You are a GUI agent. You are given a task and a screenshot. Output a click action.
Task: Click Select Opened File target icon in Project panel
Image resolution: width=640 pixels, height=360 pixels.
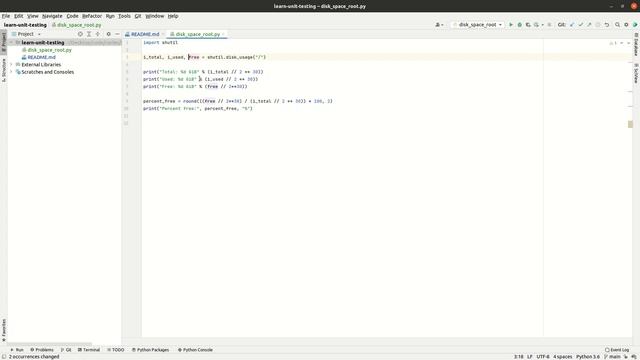click(x=80, y=34)
